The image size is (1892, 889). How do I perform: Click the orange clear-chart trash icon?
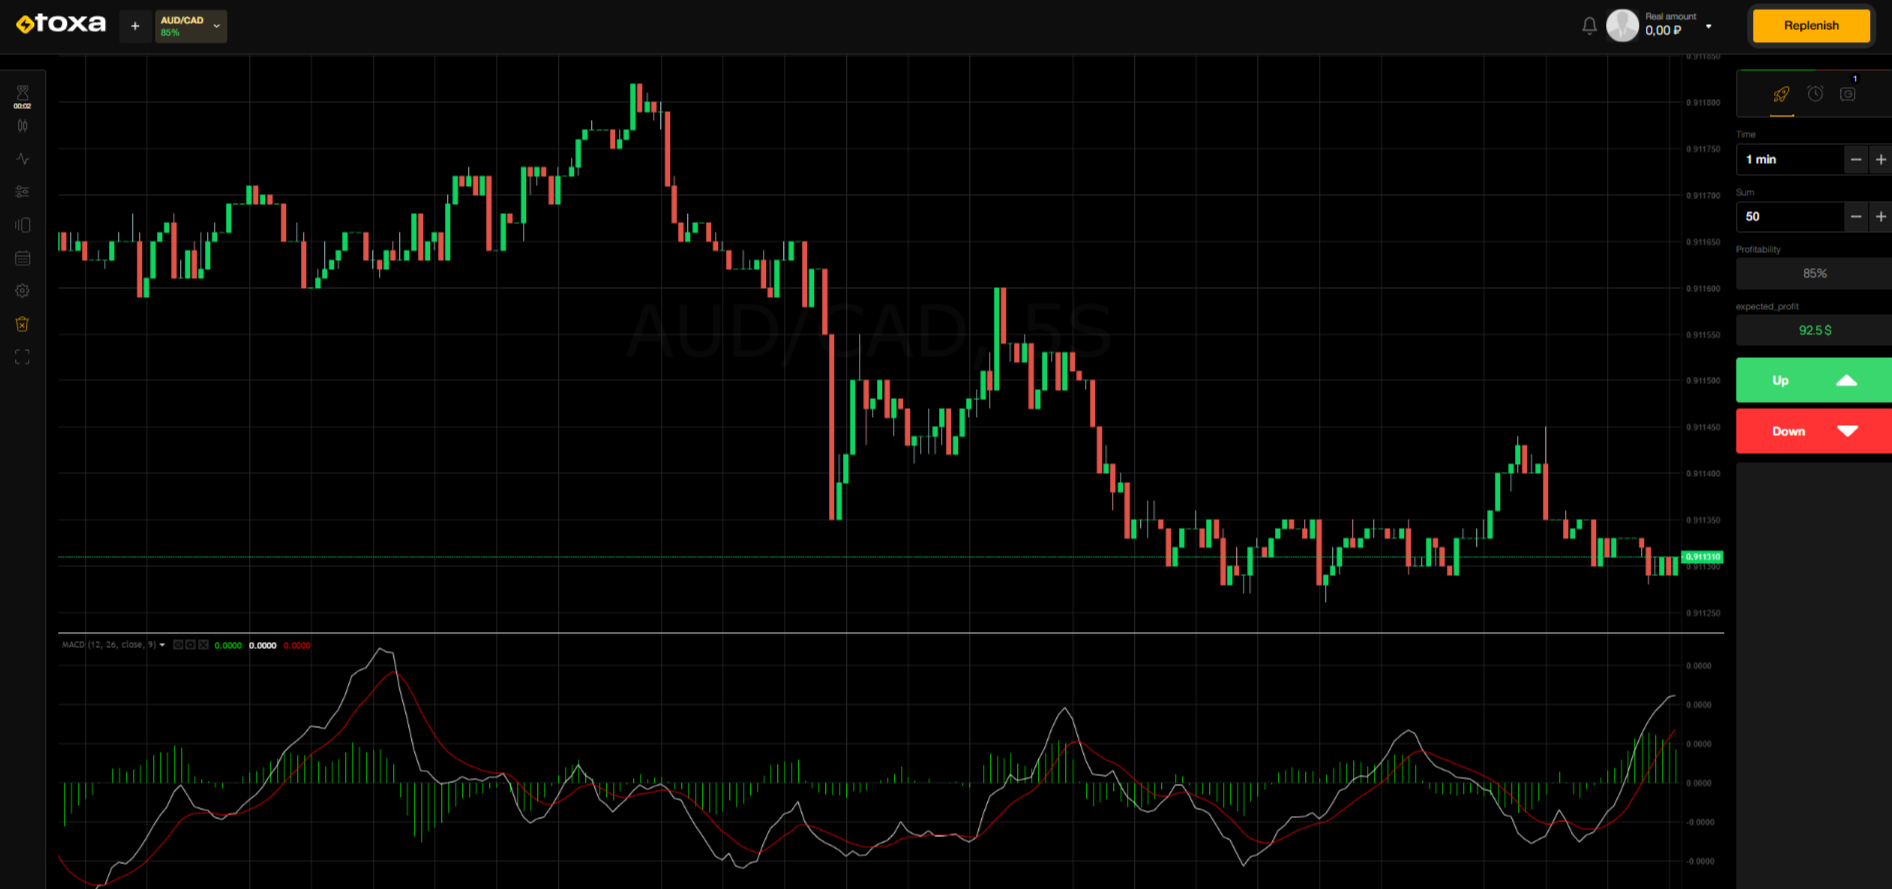coord(22,324)
